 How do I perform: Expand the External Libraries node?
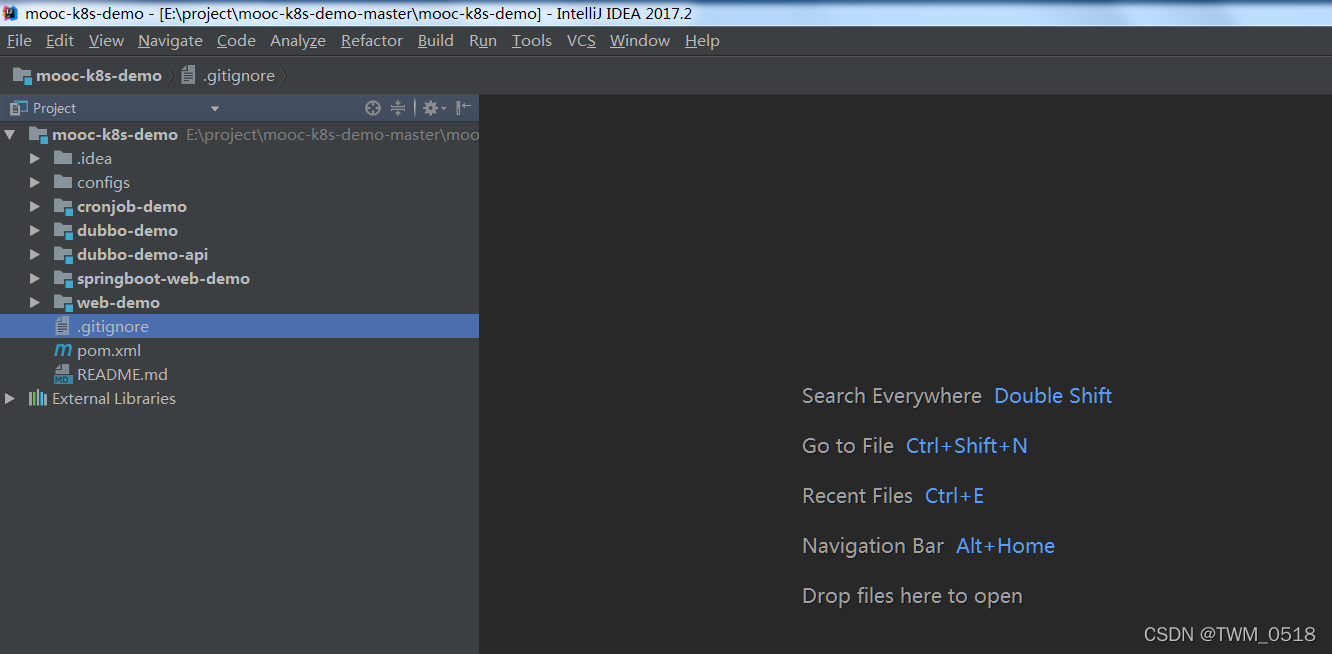click(10, 398)
